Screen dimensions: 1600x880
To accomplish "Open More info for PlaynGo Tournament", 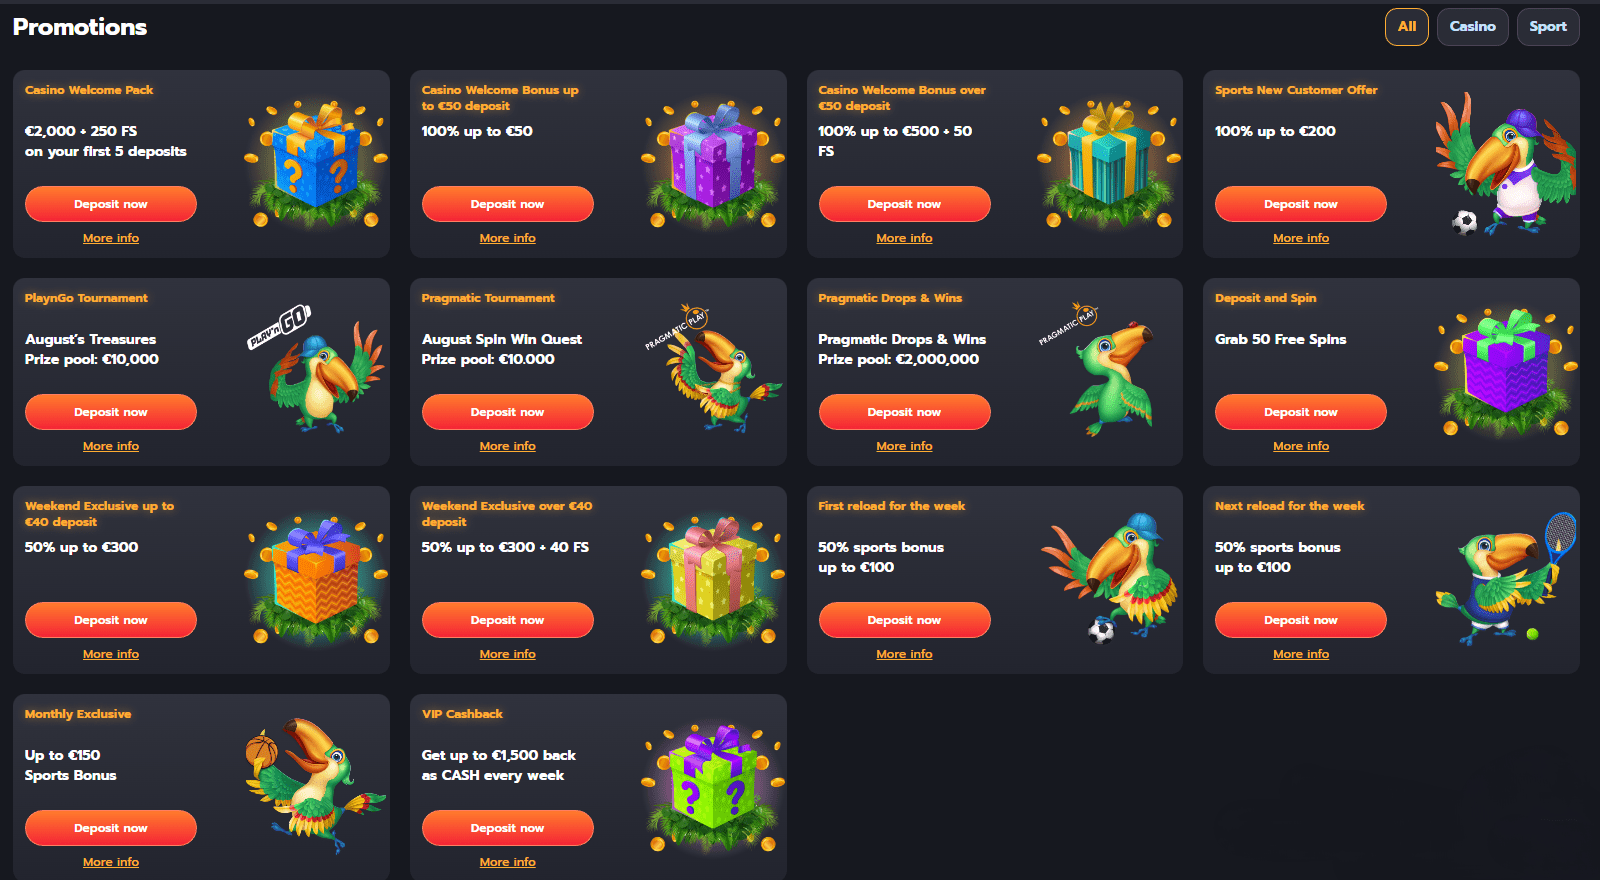I will (111, 446).
